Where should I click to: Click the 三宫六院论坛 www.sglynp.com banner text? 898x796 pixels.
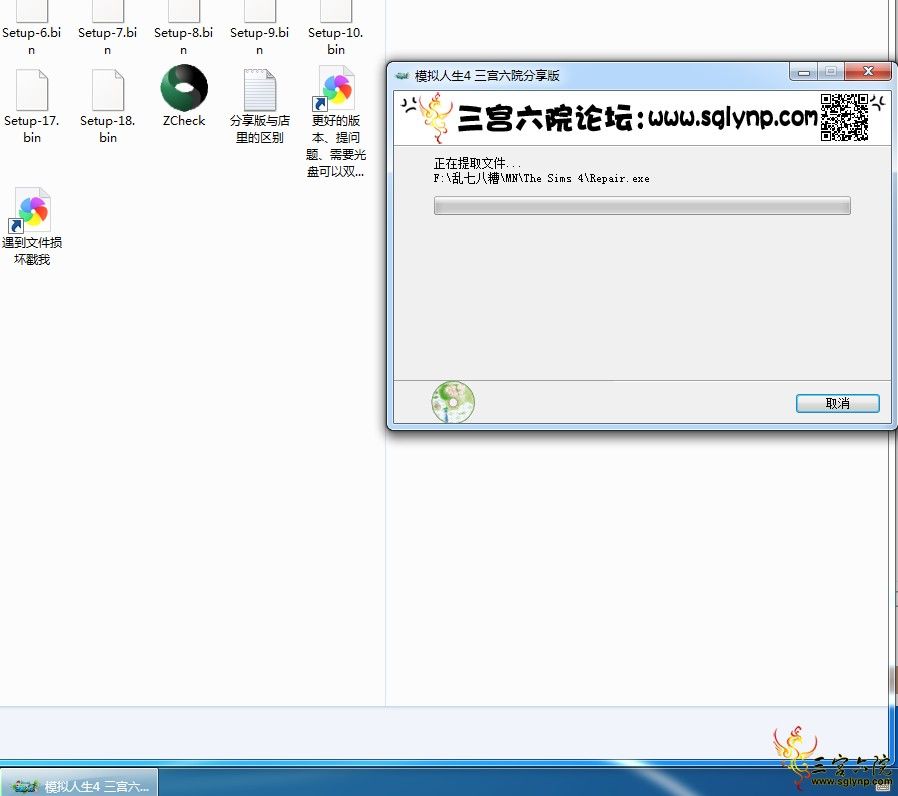637,118
